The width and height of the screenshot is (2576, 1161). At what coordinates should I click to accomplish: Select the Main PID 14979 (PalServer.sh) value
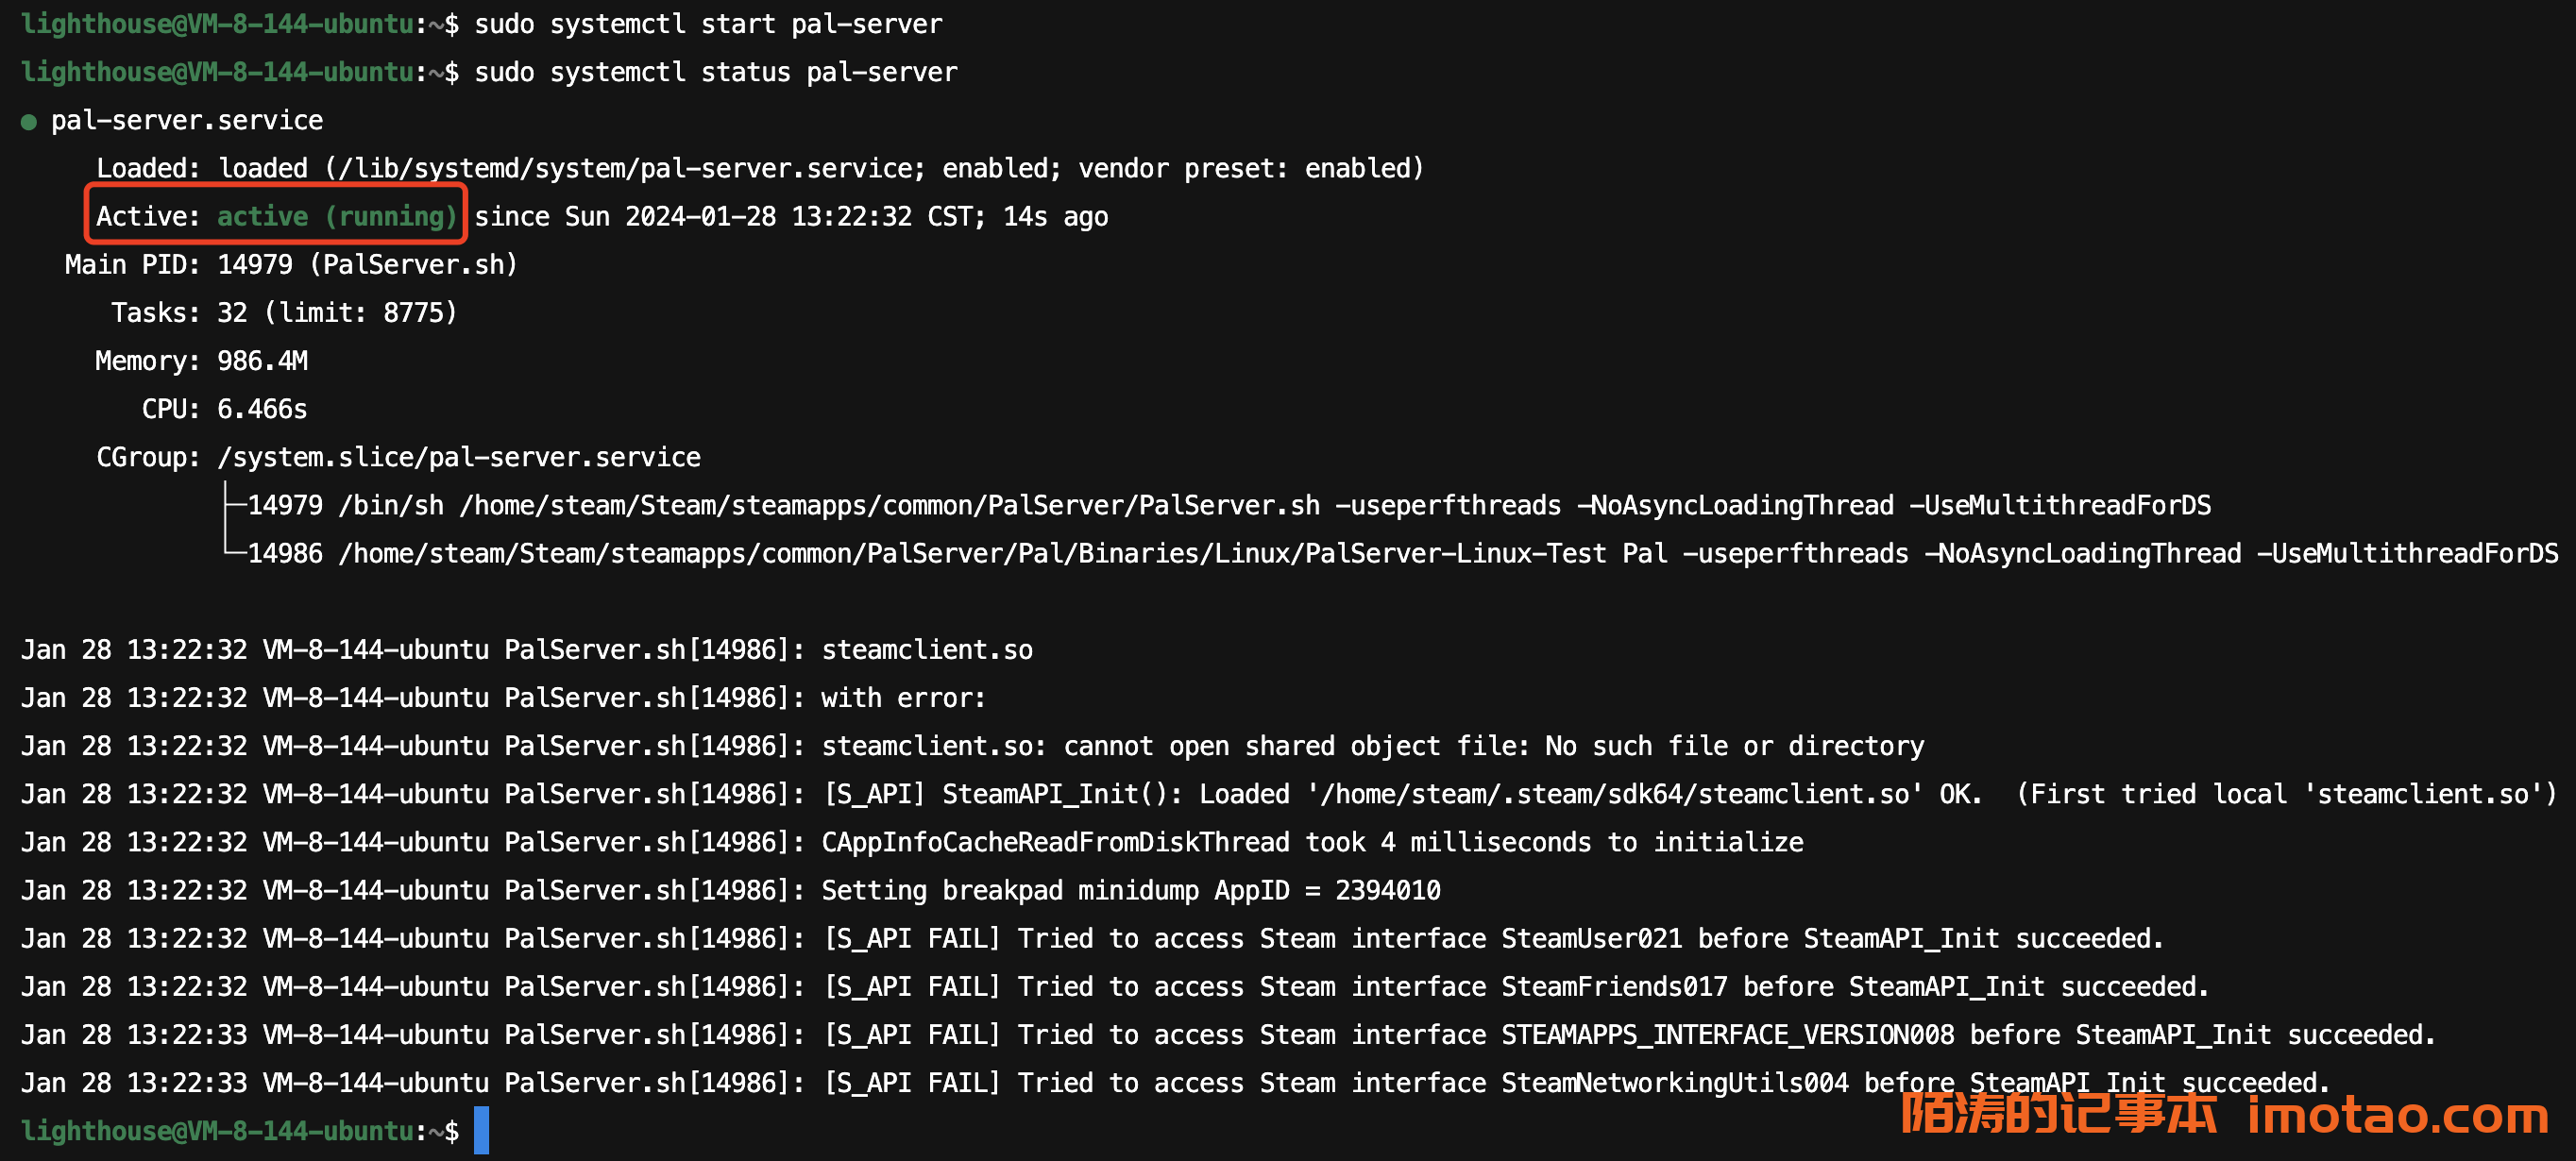(367, 265)
